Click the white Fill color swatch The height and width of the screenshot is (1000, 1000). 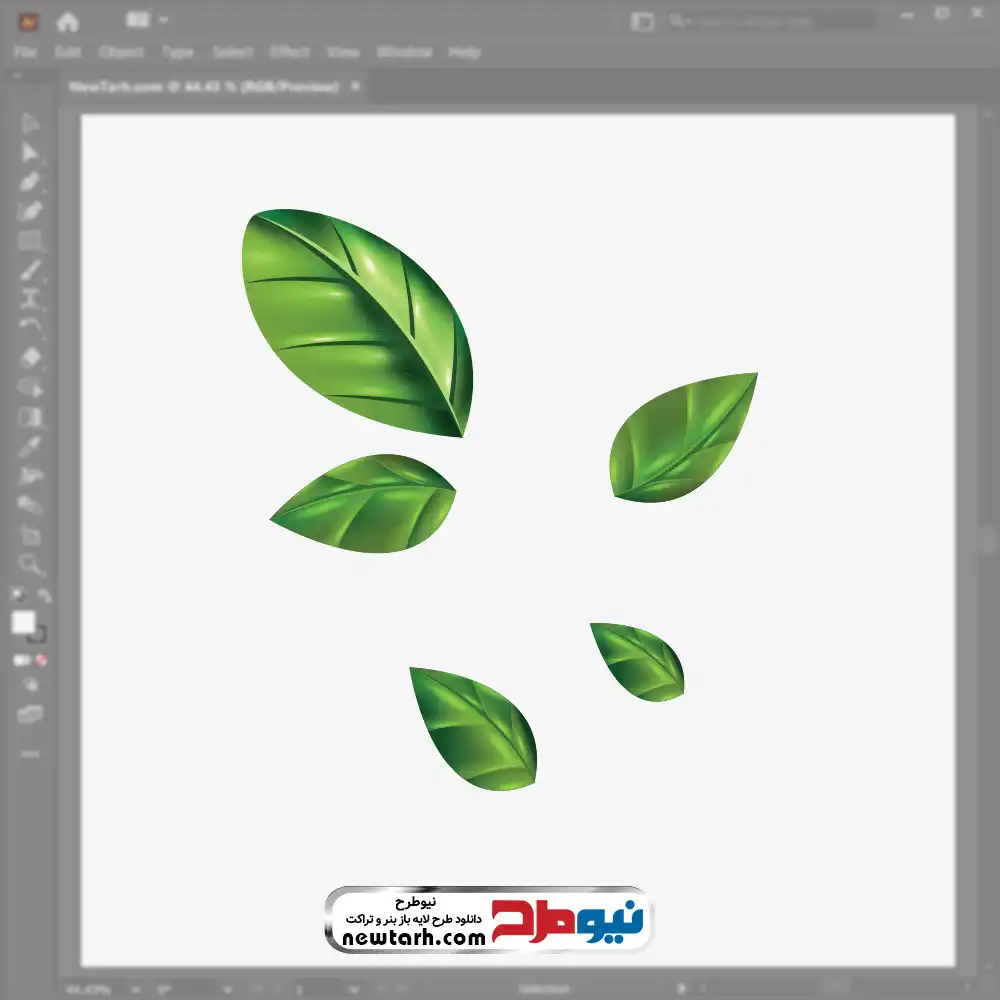pyautogui.click(x=24, y=623)
